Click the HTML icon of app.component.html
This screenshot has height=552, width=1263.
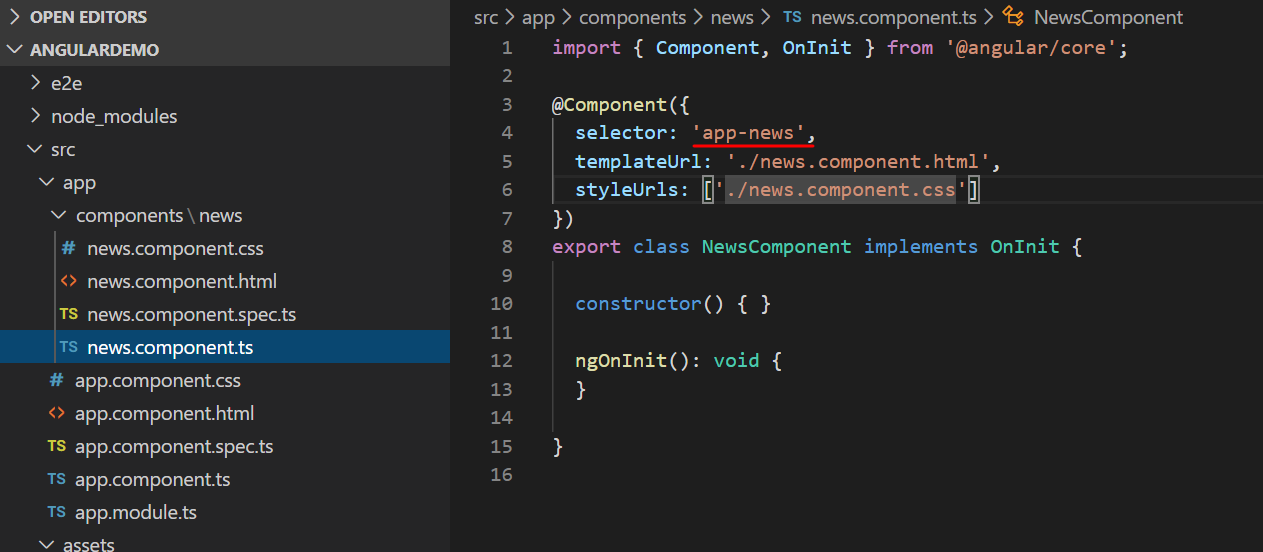tap(56, 413)
